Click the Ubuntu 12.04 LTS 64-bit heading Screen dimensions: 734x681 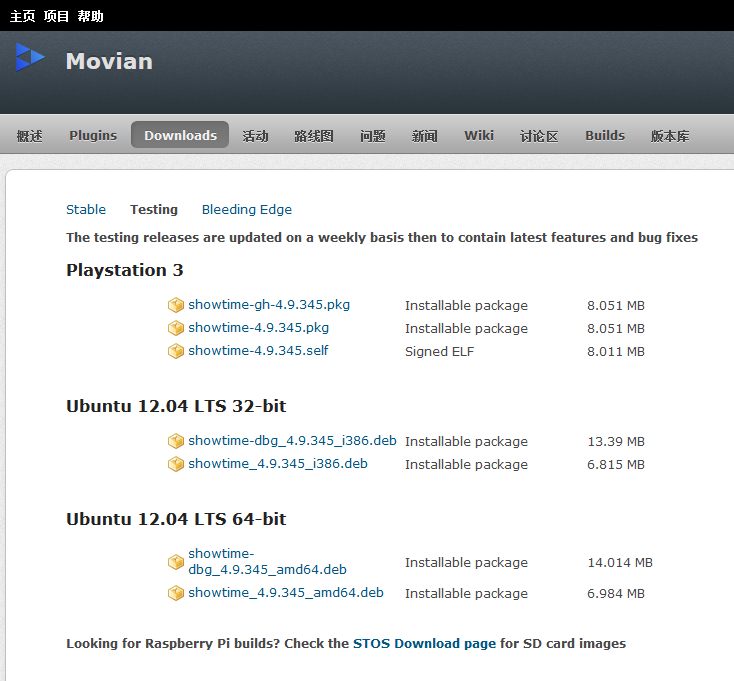click(176, 519)
